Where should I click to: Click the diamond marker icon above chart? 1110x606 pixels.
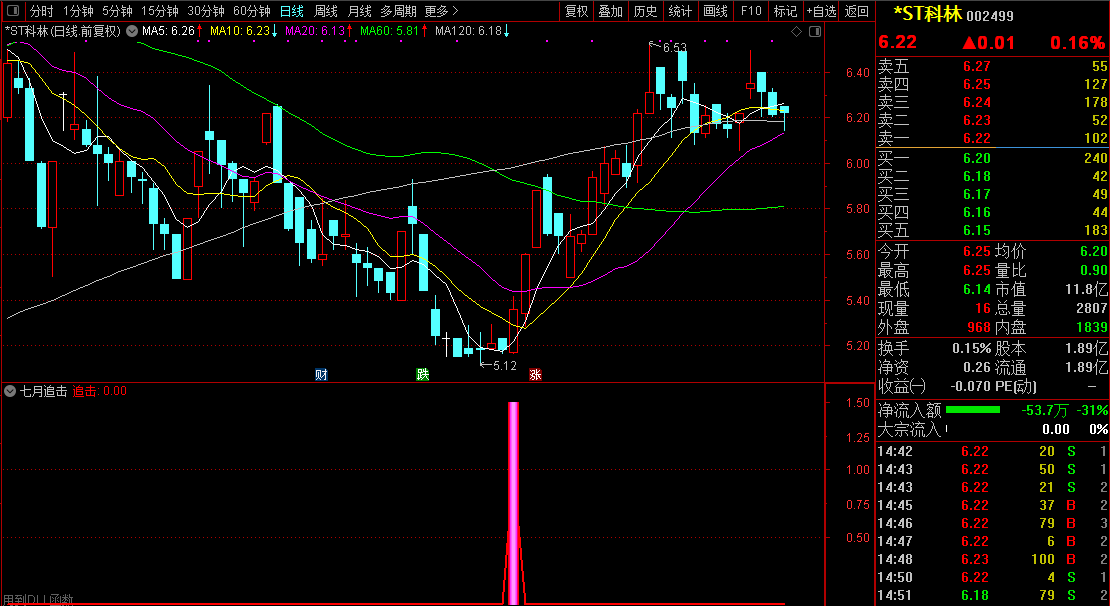[x=796, y=31]
